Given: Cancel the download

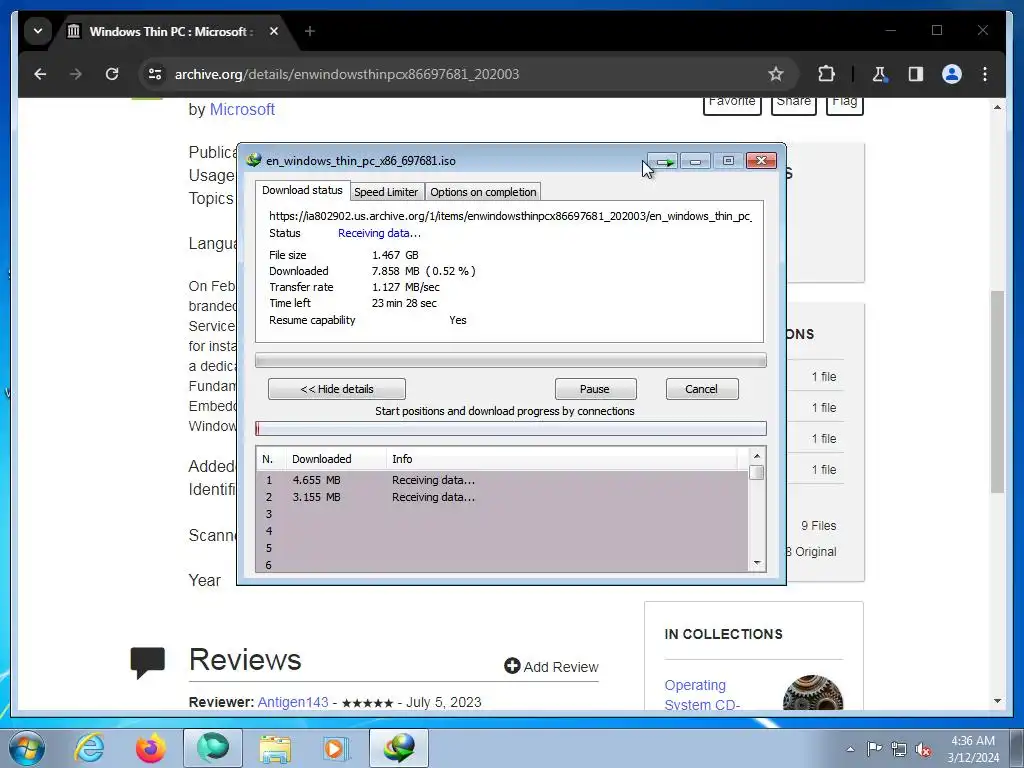Looking at the screenshot, I should [x=701, y=389].
